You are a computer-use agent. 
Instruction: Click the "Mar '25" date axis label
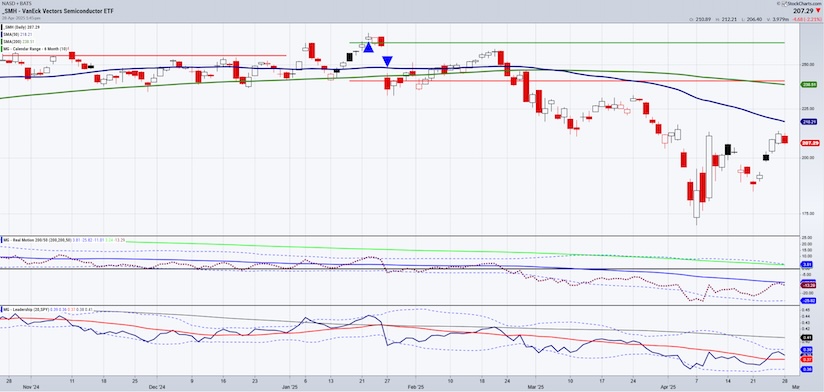click(534, 386)
